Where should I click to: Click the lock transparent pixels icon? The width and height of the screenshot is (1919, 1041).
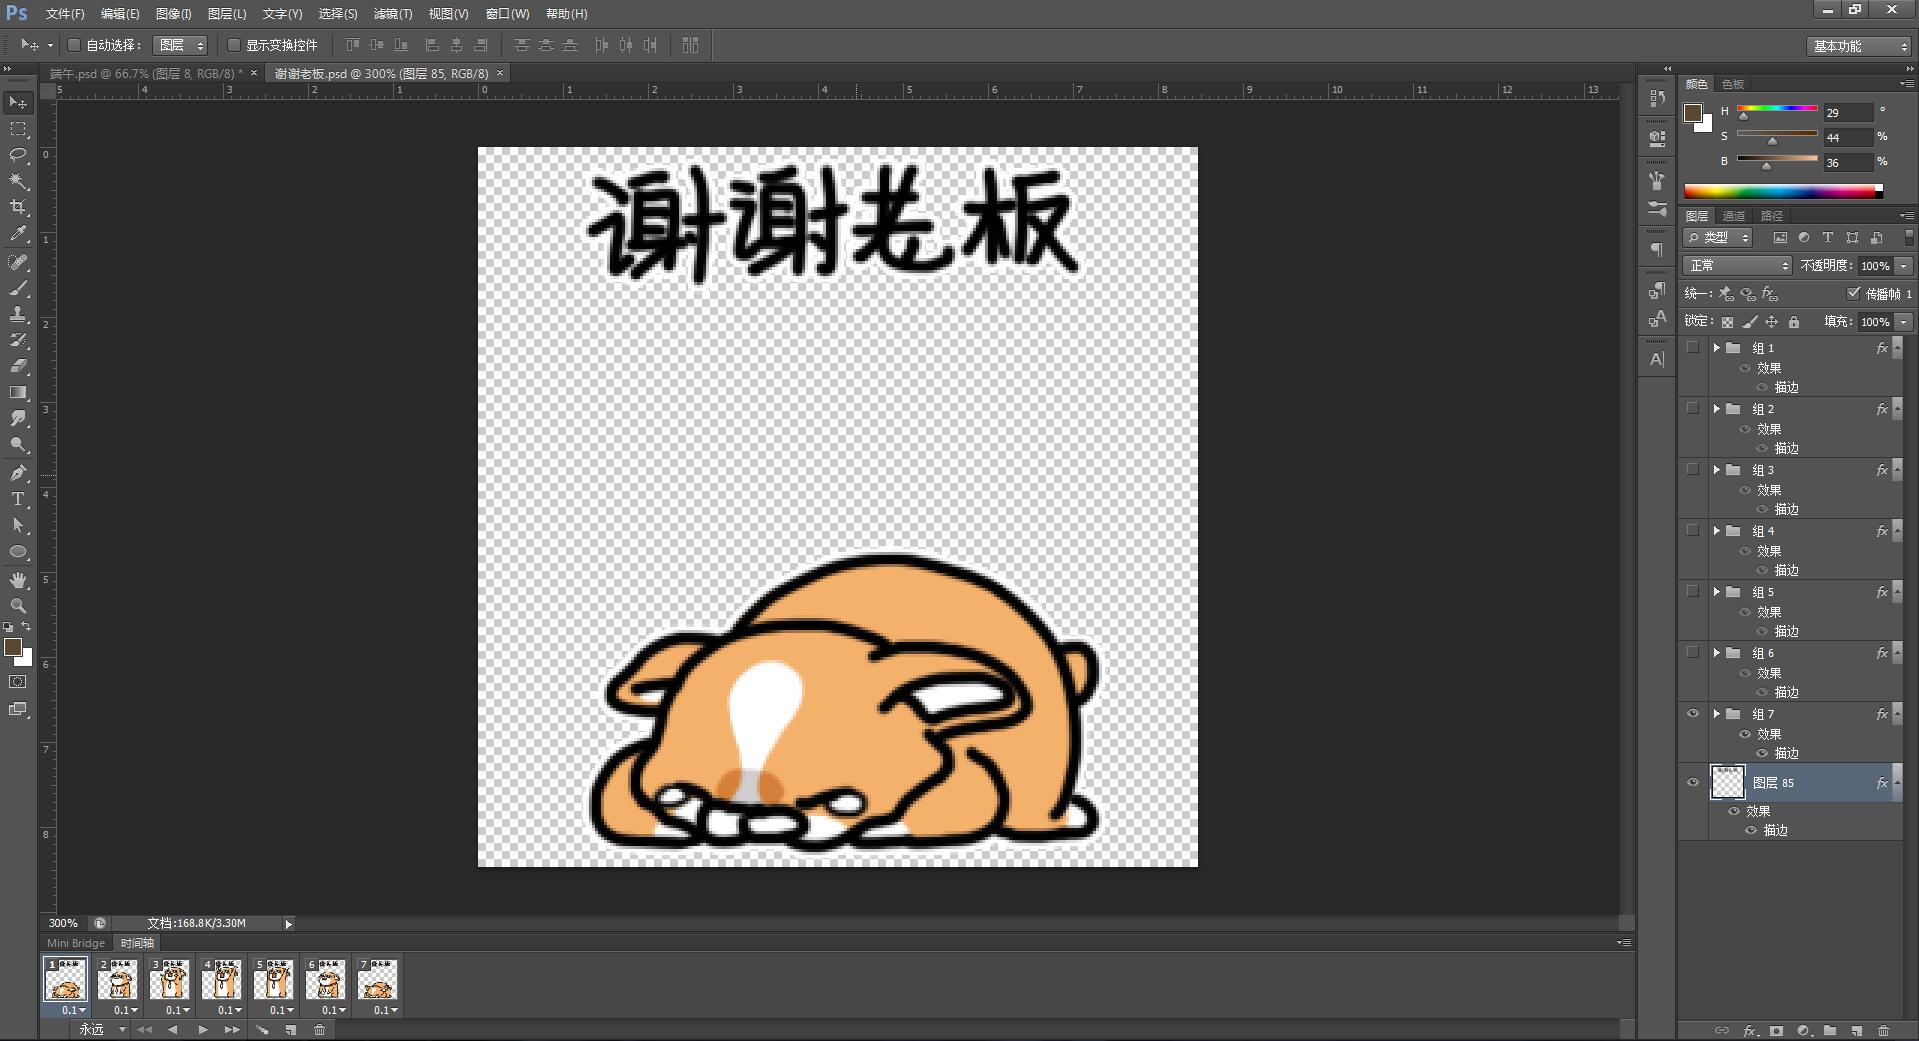(1727, 322)
